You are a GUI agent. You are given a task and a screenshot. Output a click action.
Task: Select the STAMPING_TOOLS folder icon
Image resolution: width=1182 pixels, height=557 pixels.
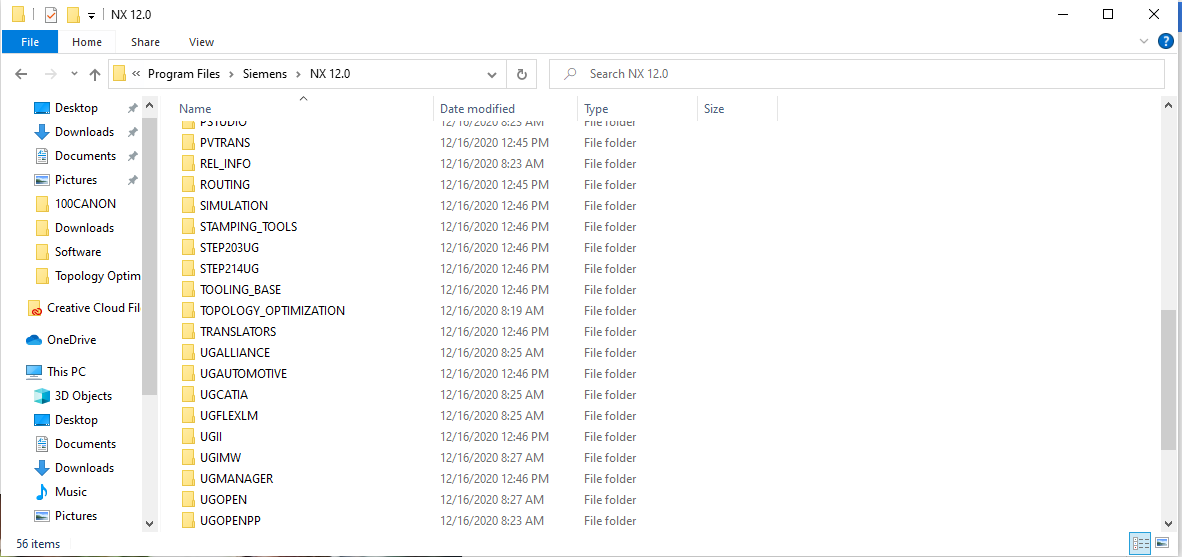[188, 227]
